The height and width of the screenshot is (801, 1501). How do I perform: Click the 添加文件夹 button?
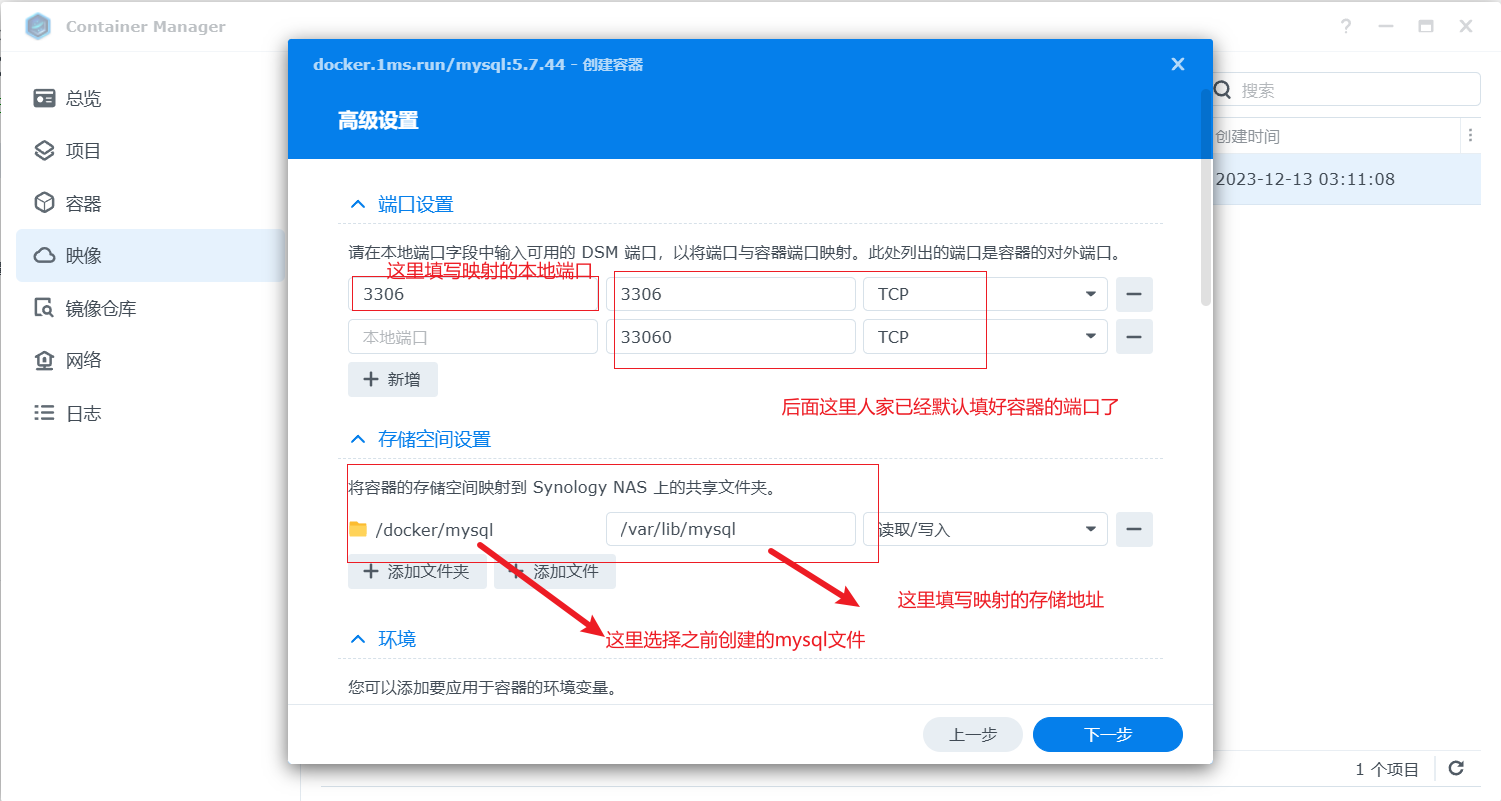coord(417,571)
